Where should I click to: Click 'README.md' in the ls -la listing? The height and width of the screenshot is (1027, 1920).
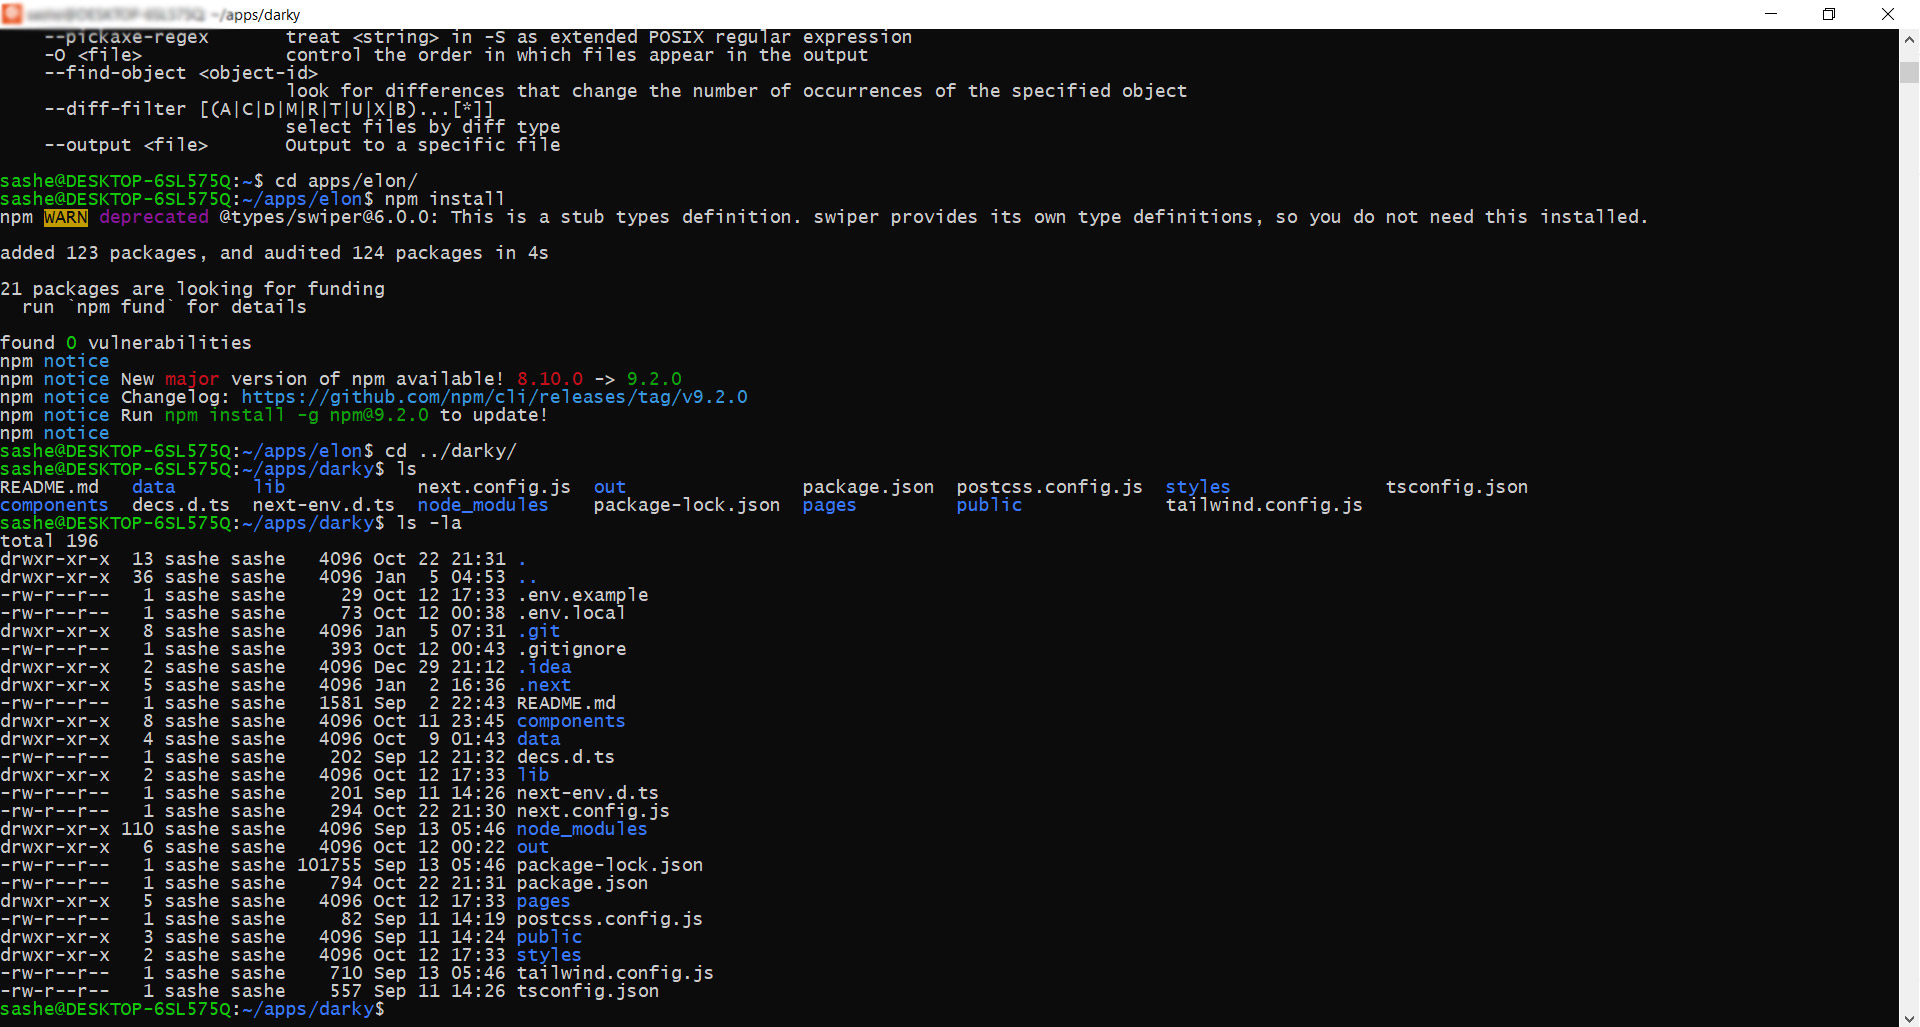click(566, 703)
